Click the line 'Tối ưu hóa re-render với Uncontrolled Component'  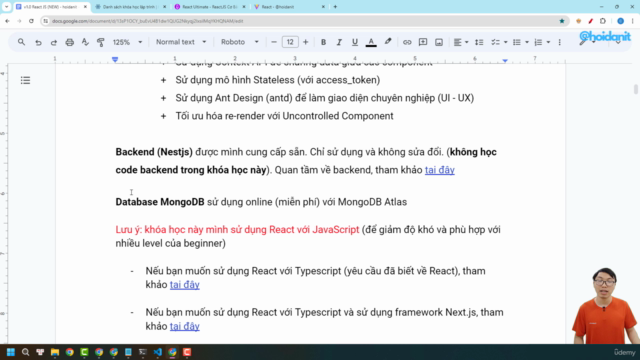click(284, 116)
